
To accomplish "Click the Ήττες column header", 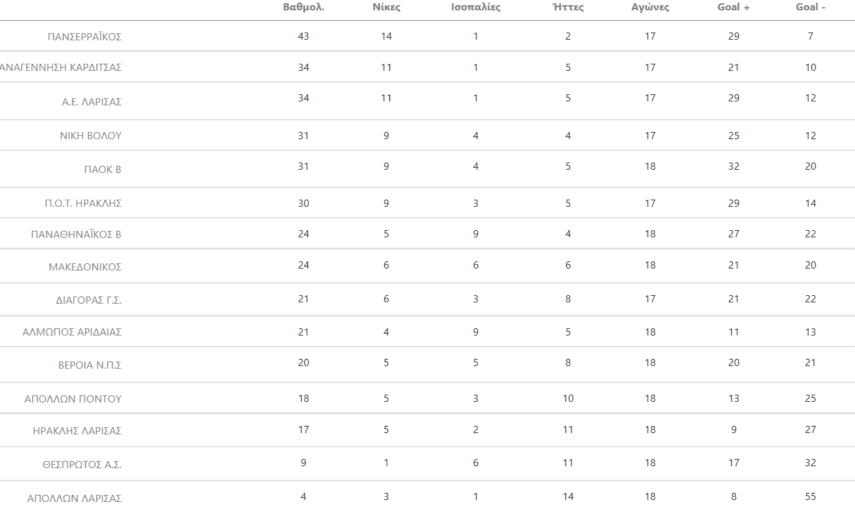I will tap(567, 7).
